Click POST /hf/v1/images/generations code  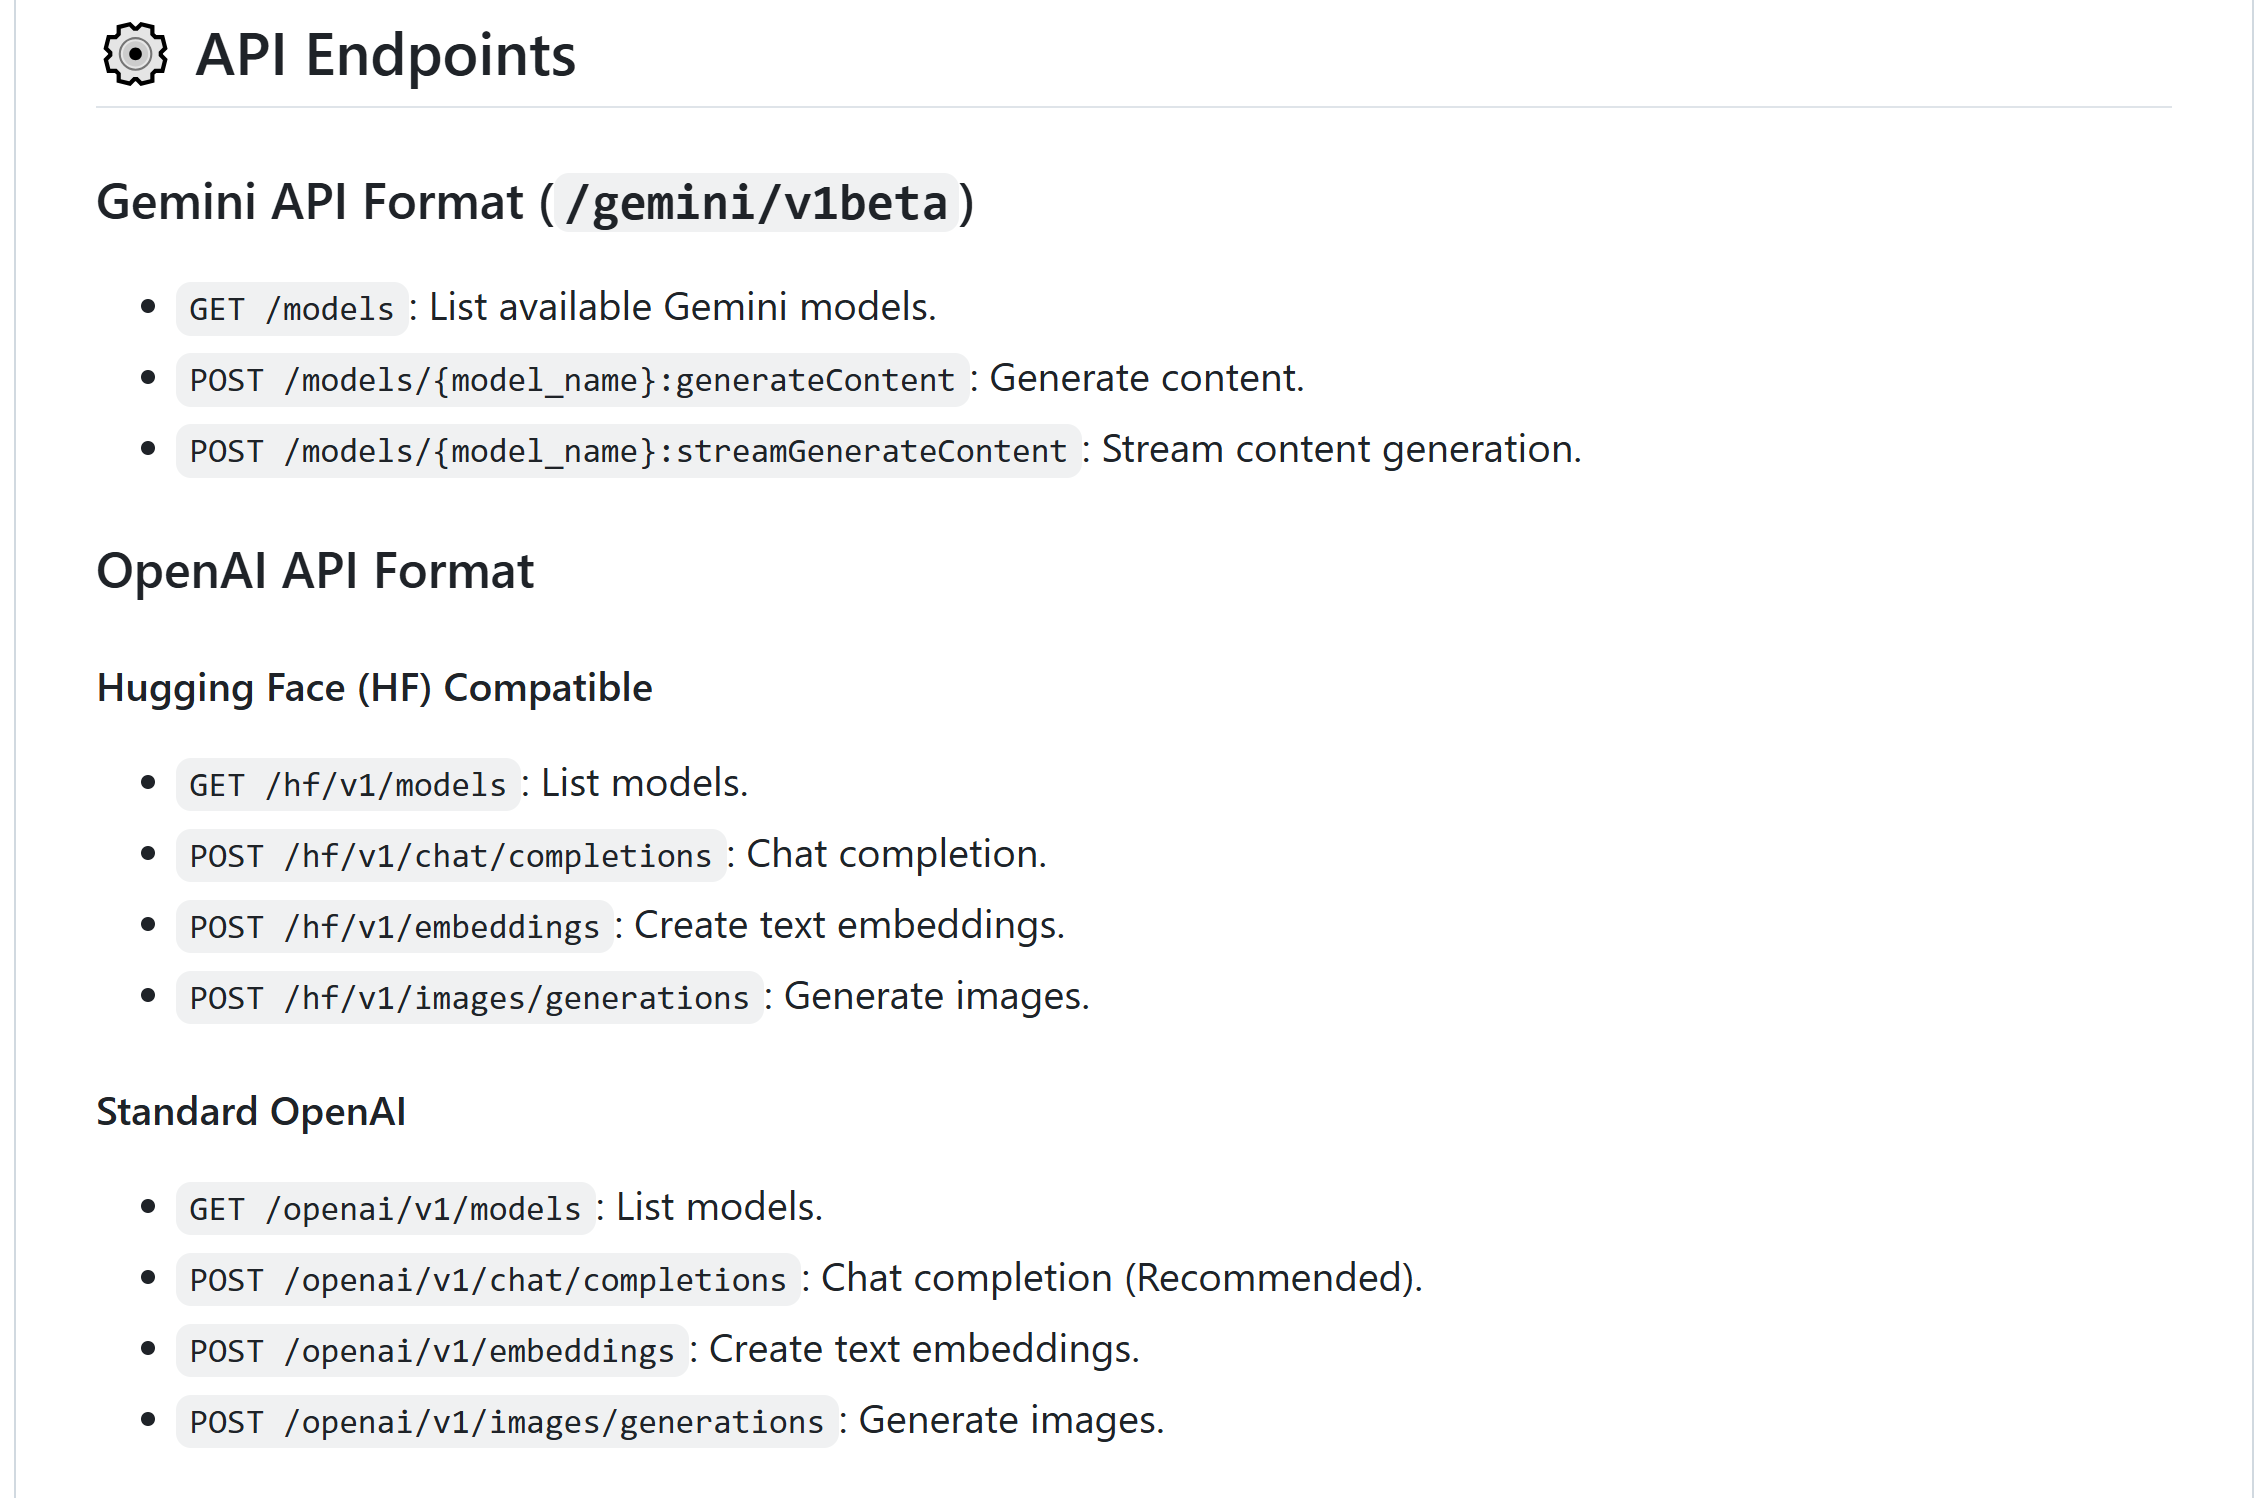tap(470, 998)
